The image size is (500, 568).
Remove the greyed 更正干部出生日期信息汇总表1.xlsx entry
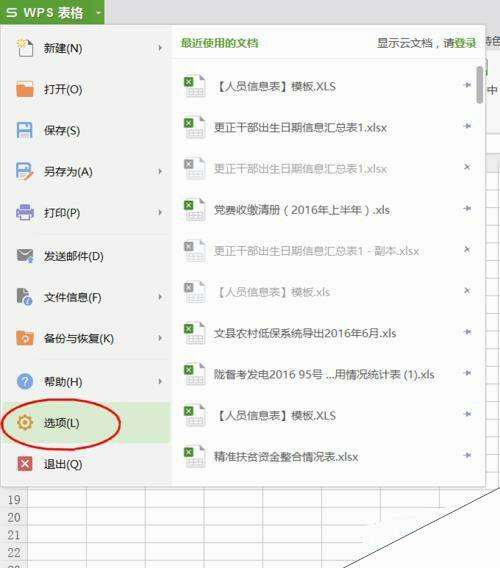pos(467,167)
